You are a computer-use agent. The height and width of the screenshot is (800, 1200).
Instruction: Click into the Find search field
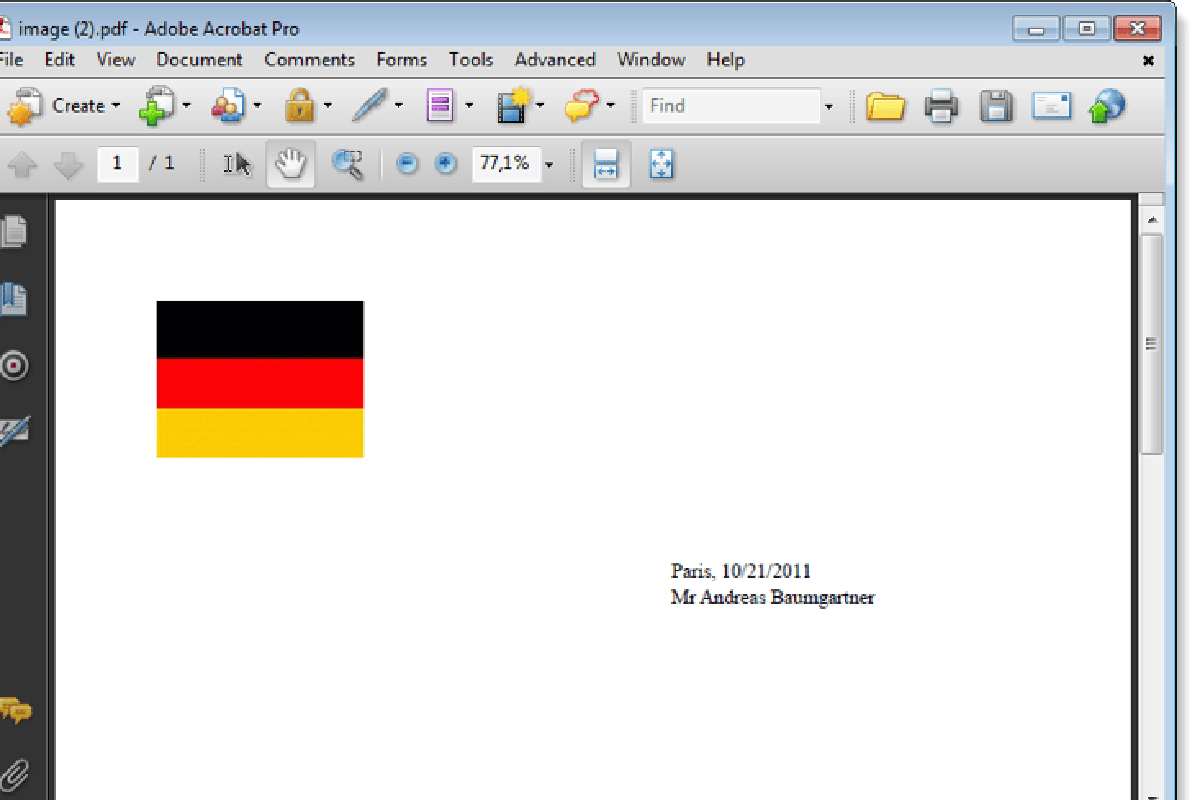[x=730, y=106]
